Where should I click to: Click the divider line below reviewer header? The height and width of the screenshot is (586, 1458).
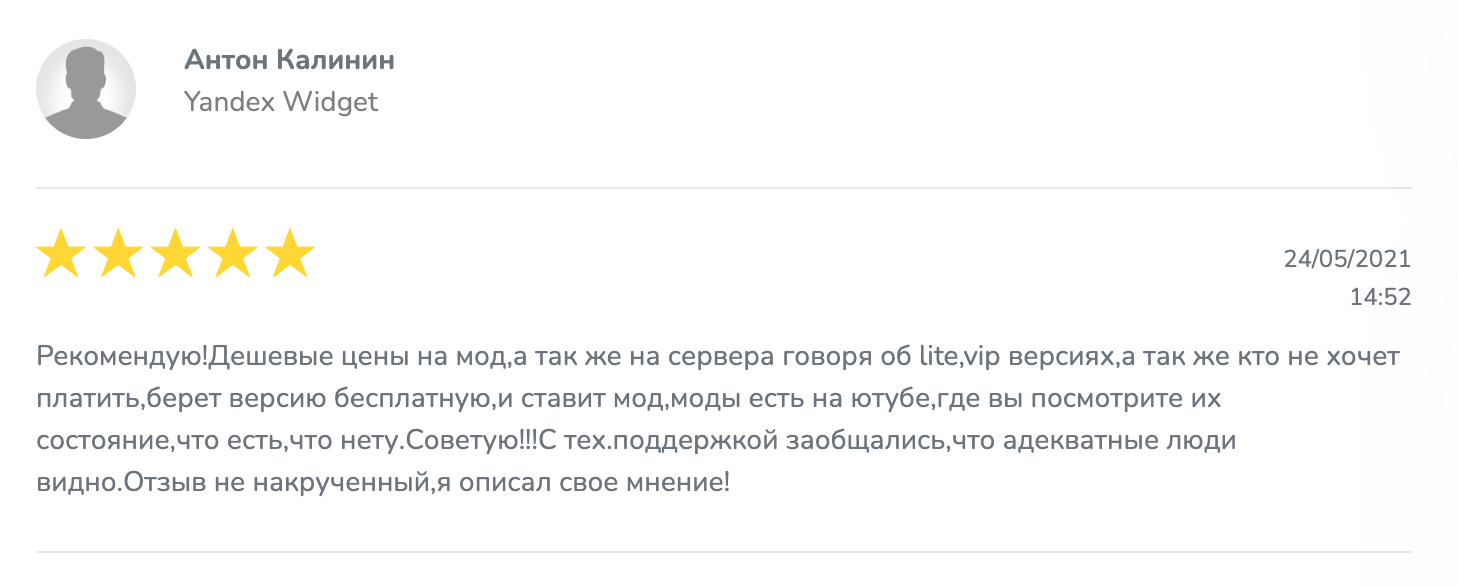[x=723, y=188]
